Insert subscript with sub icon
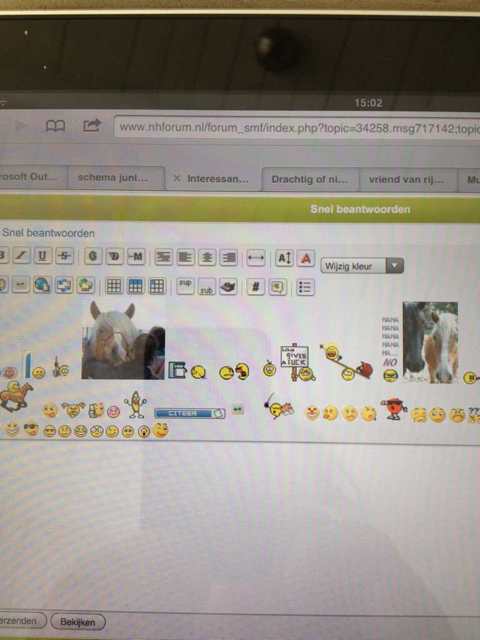Viewport: 480px width, 640px height. (207, 287)
